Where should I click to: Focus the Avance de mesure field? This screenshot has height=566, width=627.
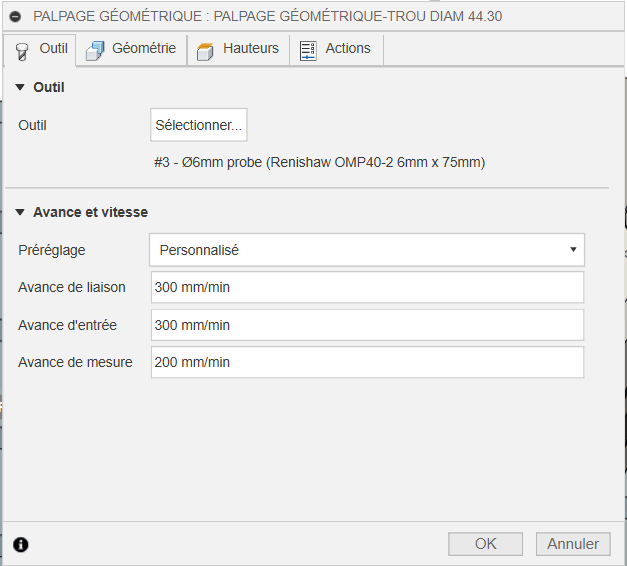coord(366,362)
